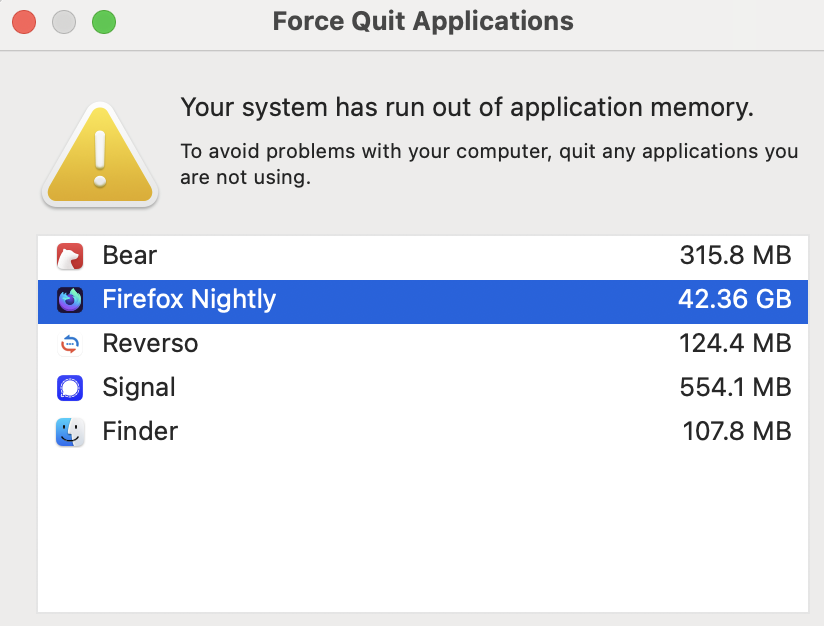Select the Firefox Nightly name label
The width and height of the screenshot is (824, 626).
pyautogui.click(x=189, y=300)
